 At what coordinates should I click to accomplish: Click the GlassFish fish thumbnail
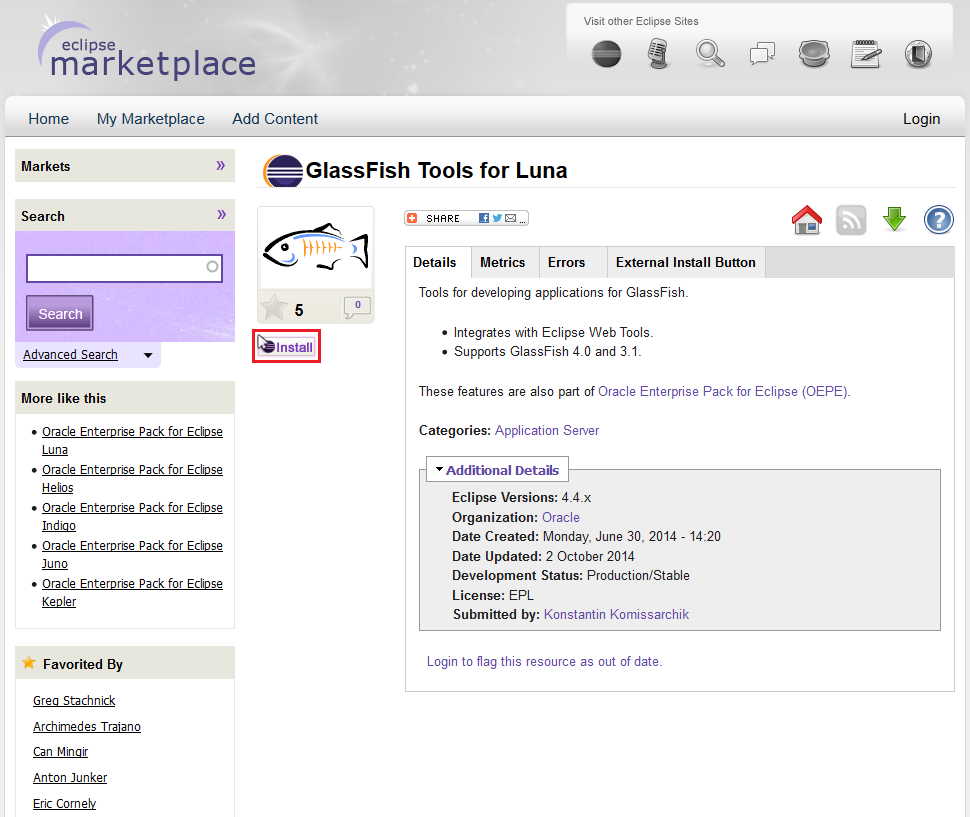tap(316, 249)
